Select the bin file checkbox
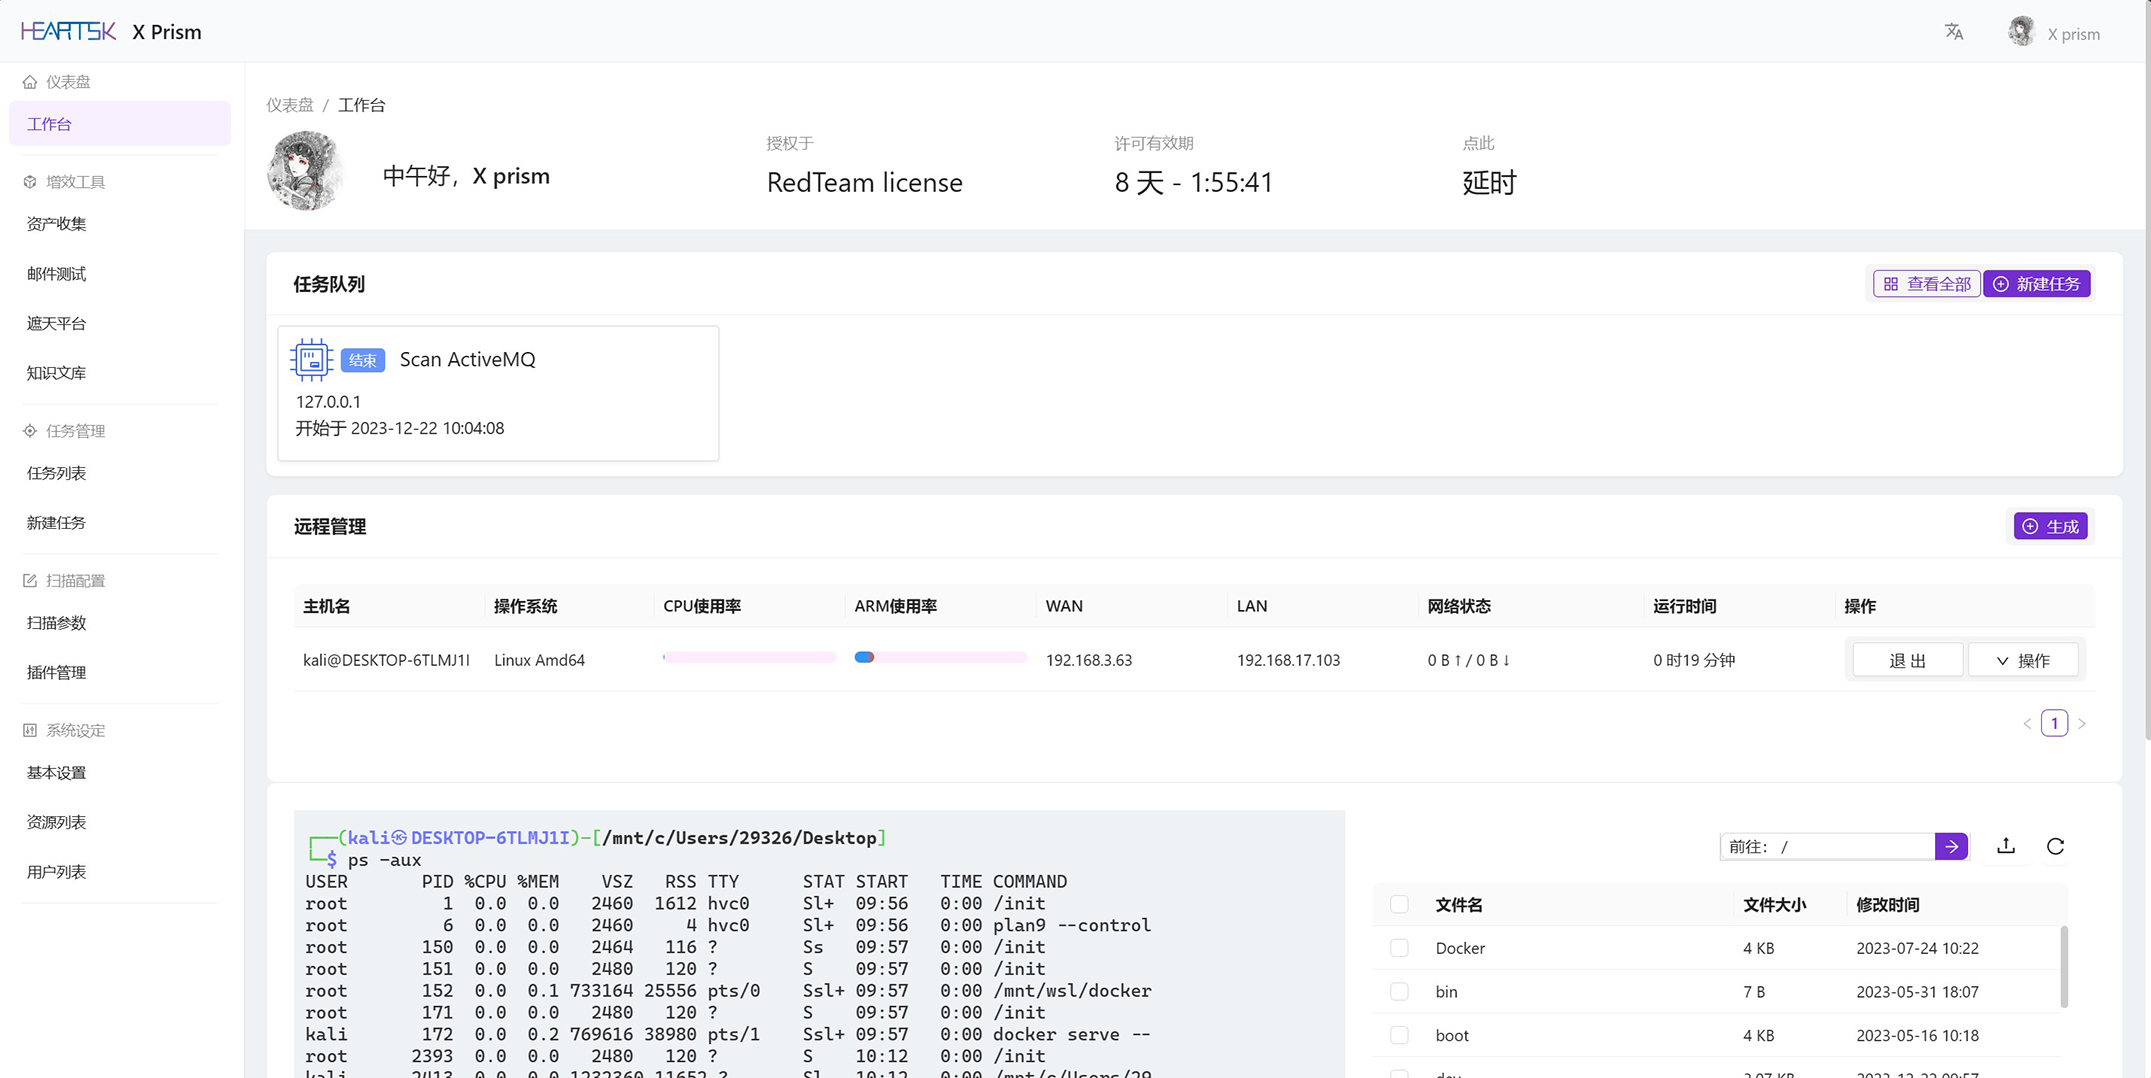 (x=1399, y=991)
